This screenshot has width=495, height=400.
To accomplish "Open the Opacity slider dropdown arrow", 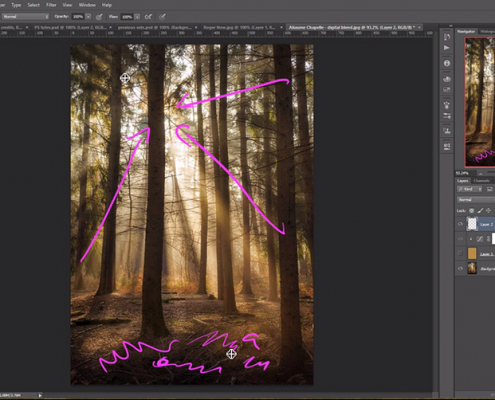I will (x=88, y=17).
